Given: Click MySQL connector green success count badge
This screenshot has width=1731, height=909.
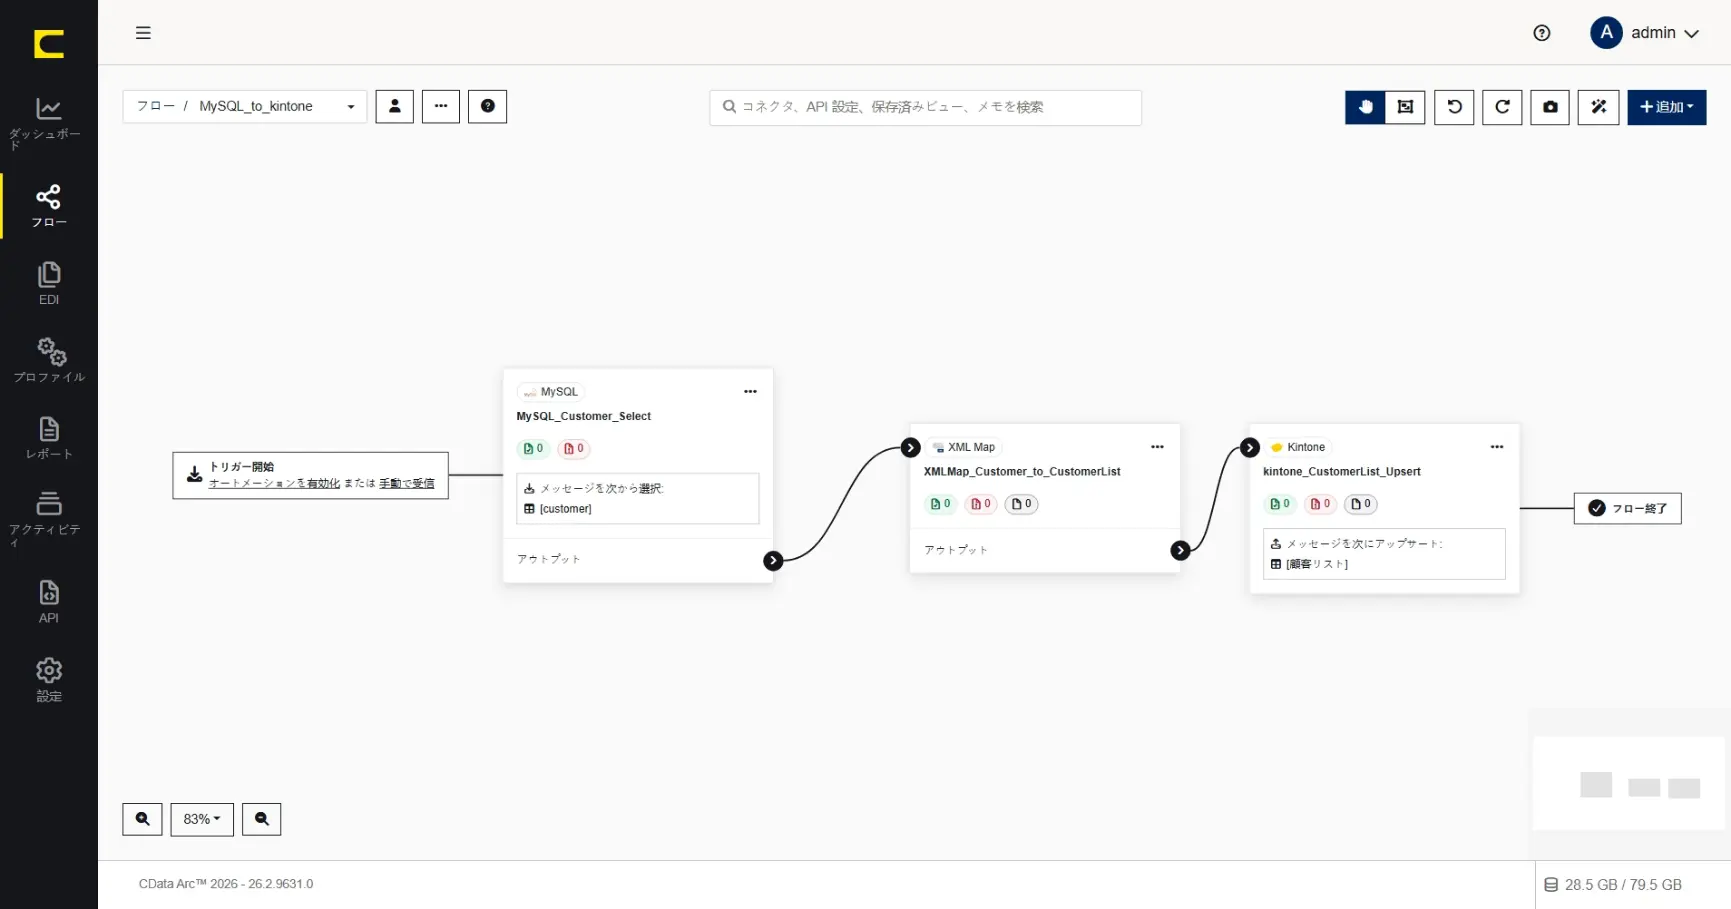Looking at the screenshot, I should pos(534,449).
